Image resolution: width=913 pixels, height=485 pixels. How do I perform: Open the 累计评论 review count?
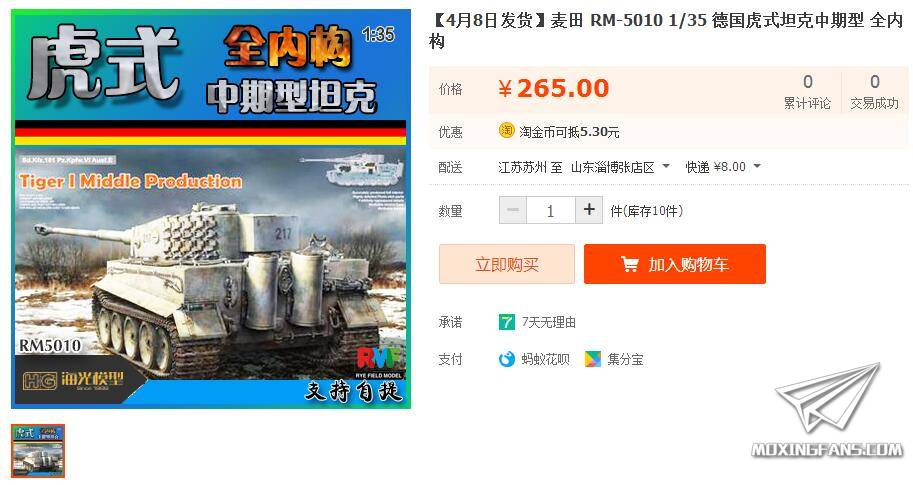point(807,91)
